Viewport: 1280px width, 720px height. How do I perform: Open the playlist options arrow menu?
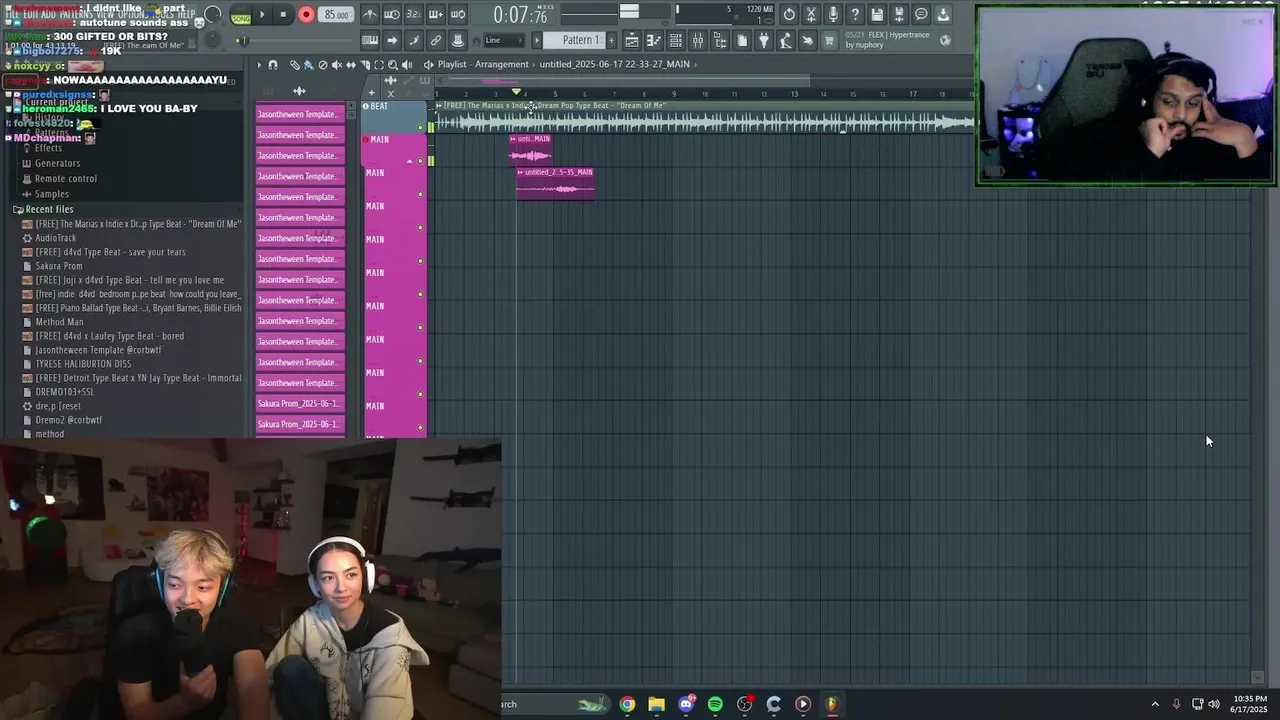coord(259,65)
